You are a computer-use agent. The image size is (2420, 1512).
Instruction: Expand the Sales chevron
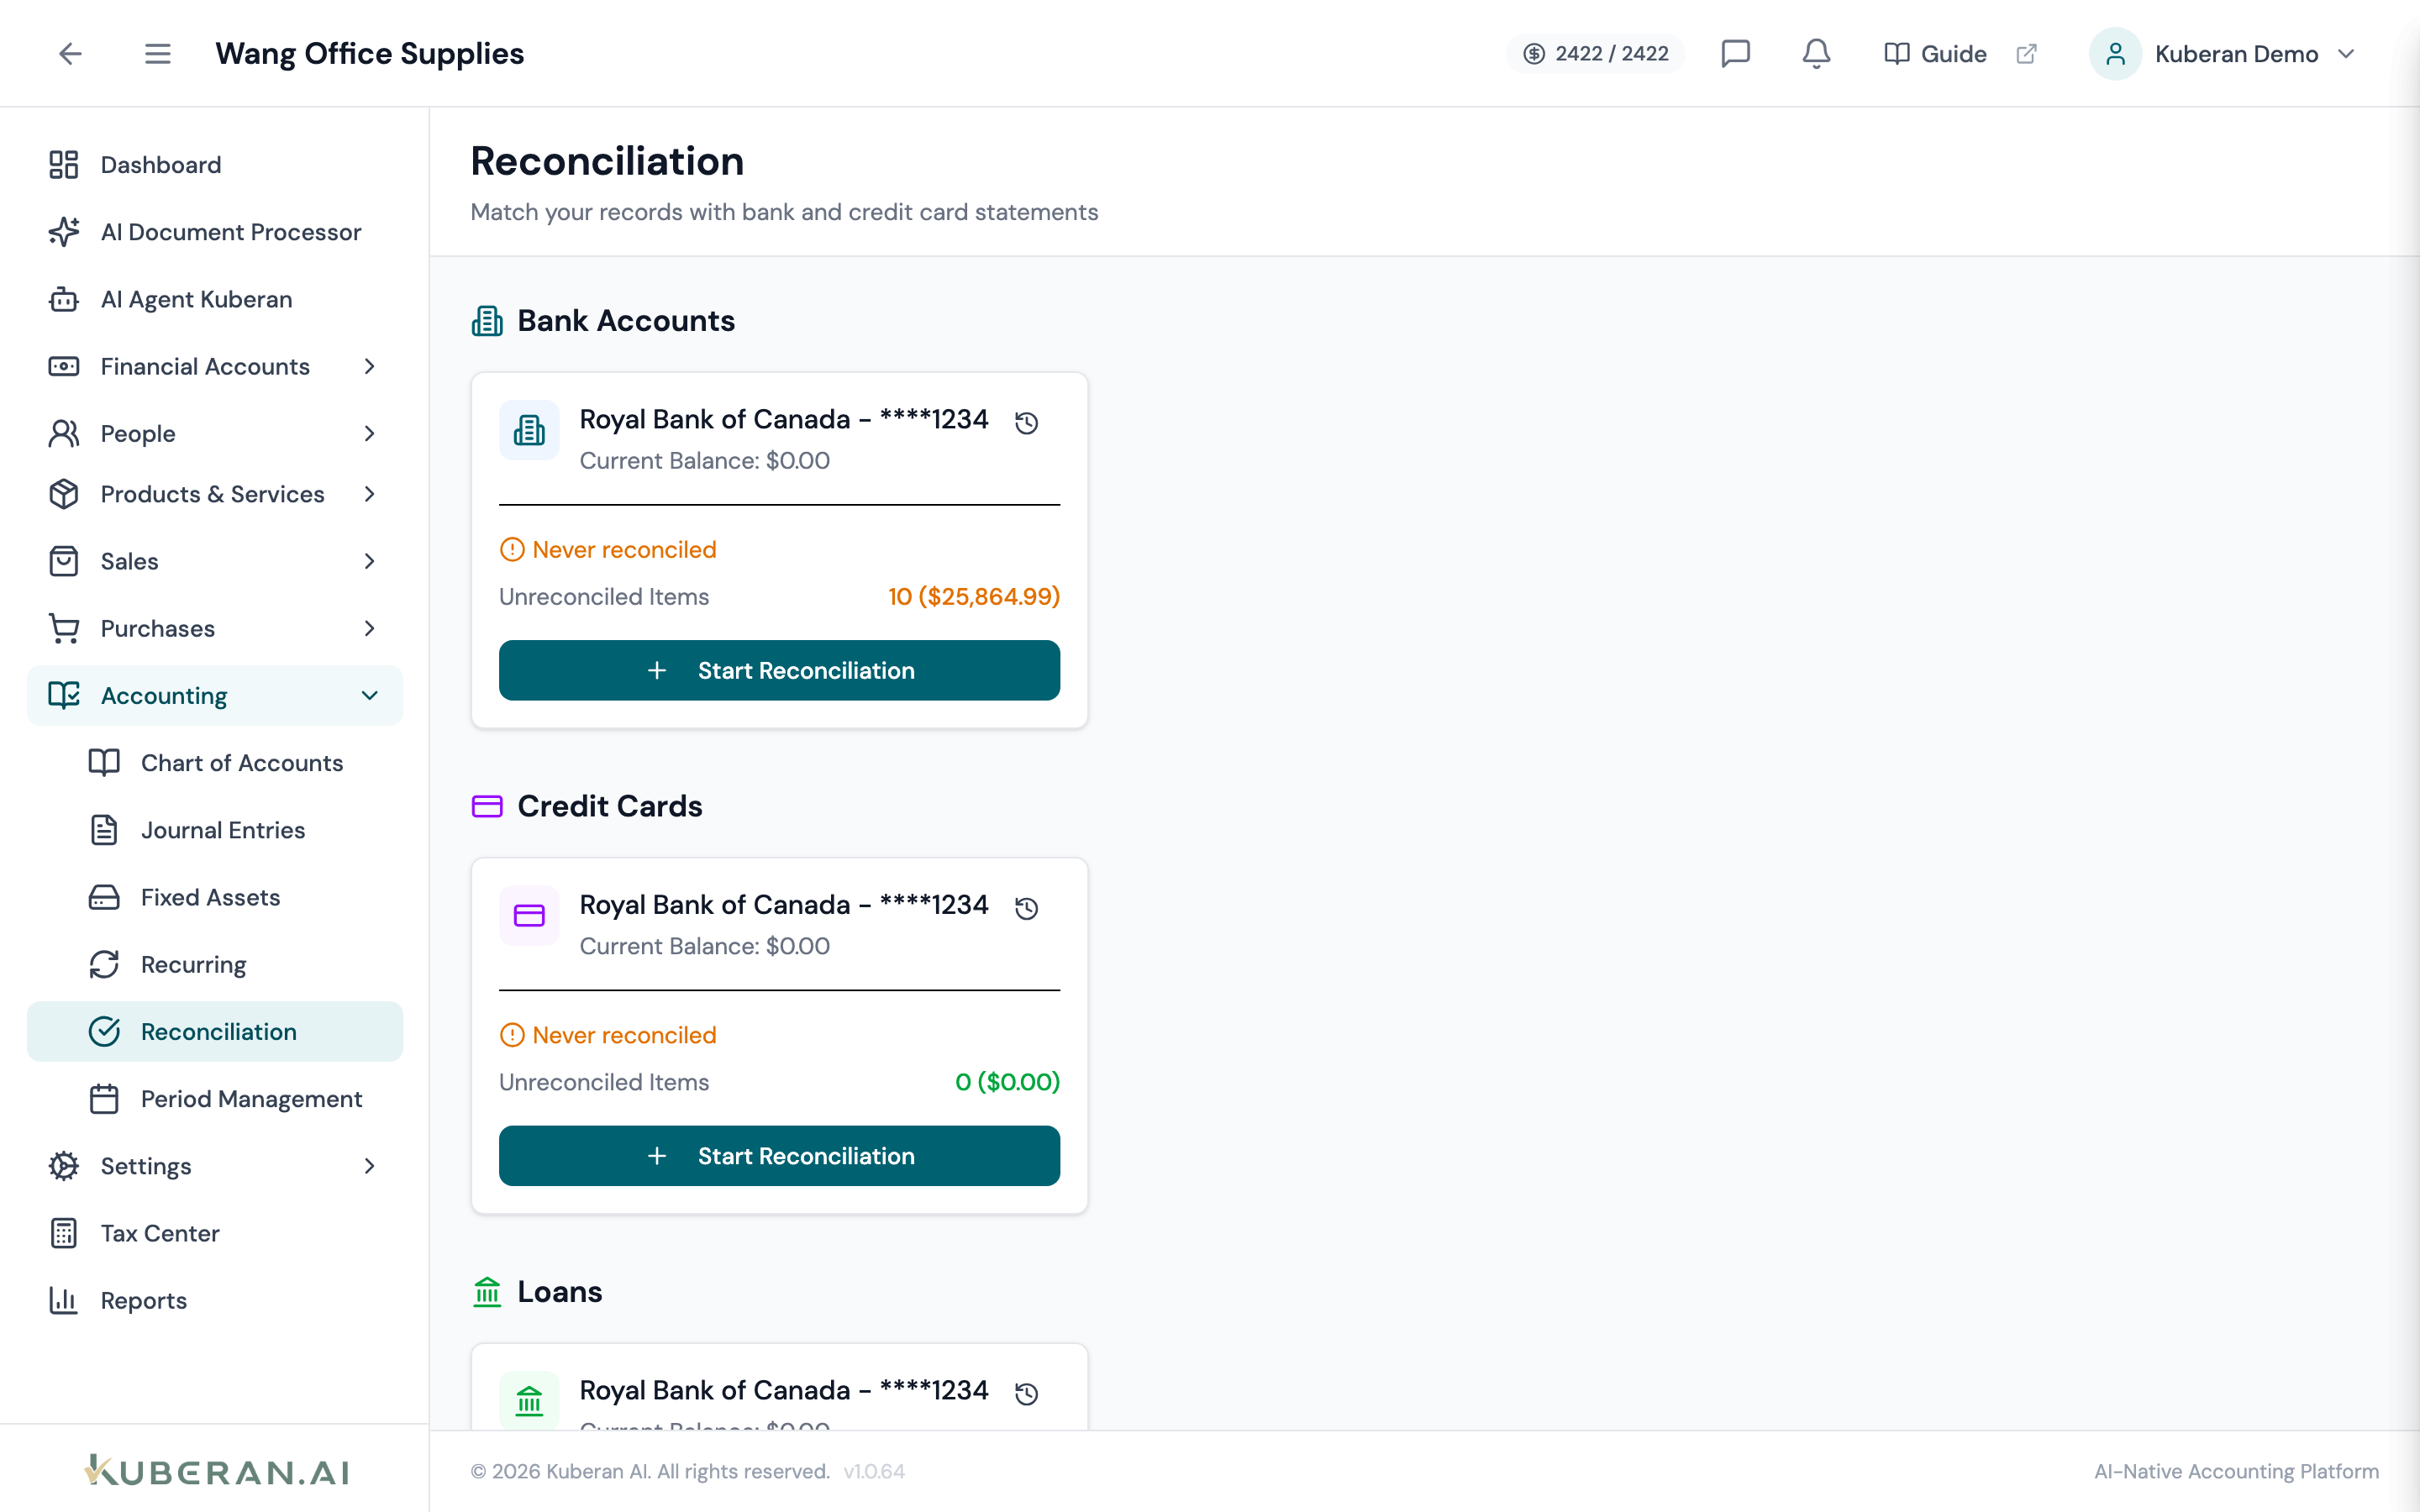[x=370, y=561]
